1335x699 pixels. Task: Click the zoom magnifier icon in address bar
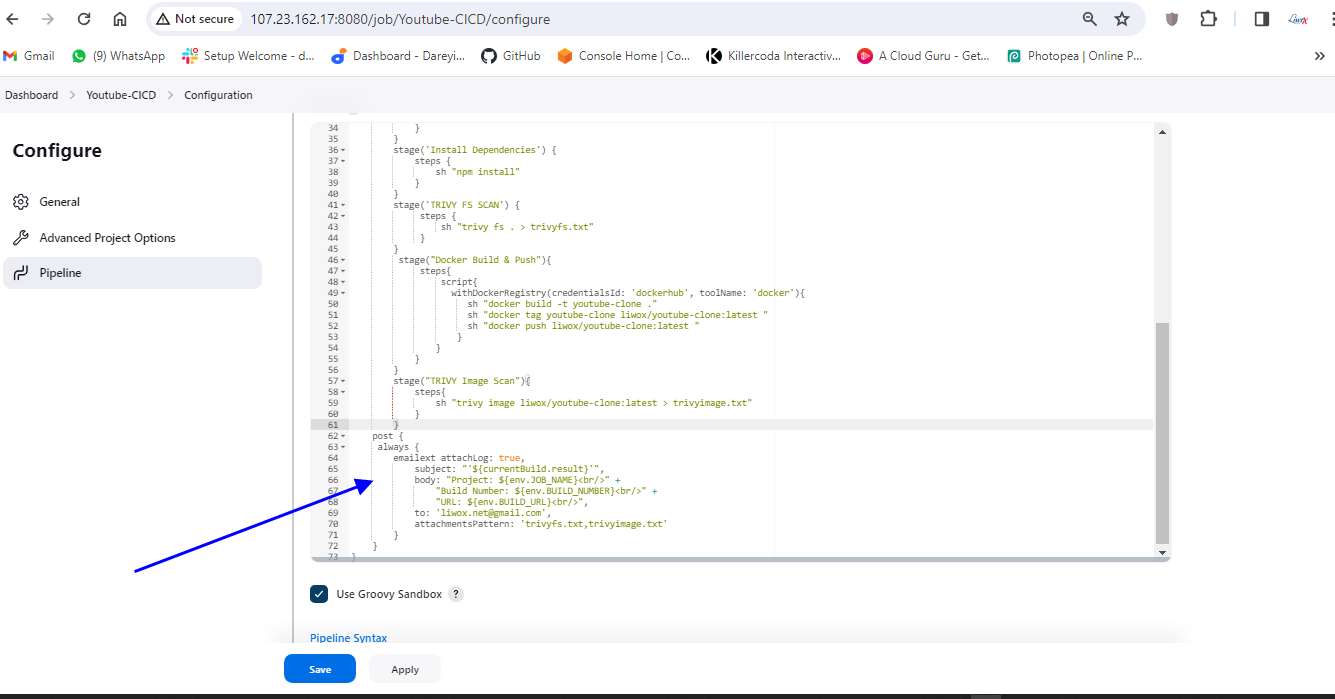point(1090,19)
